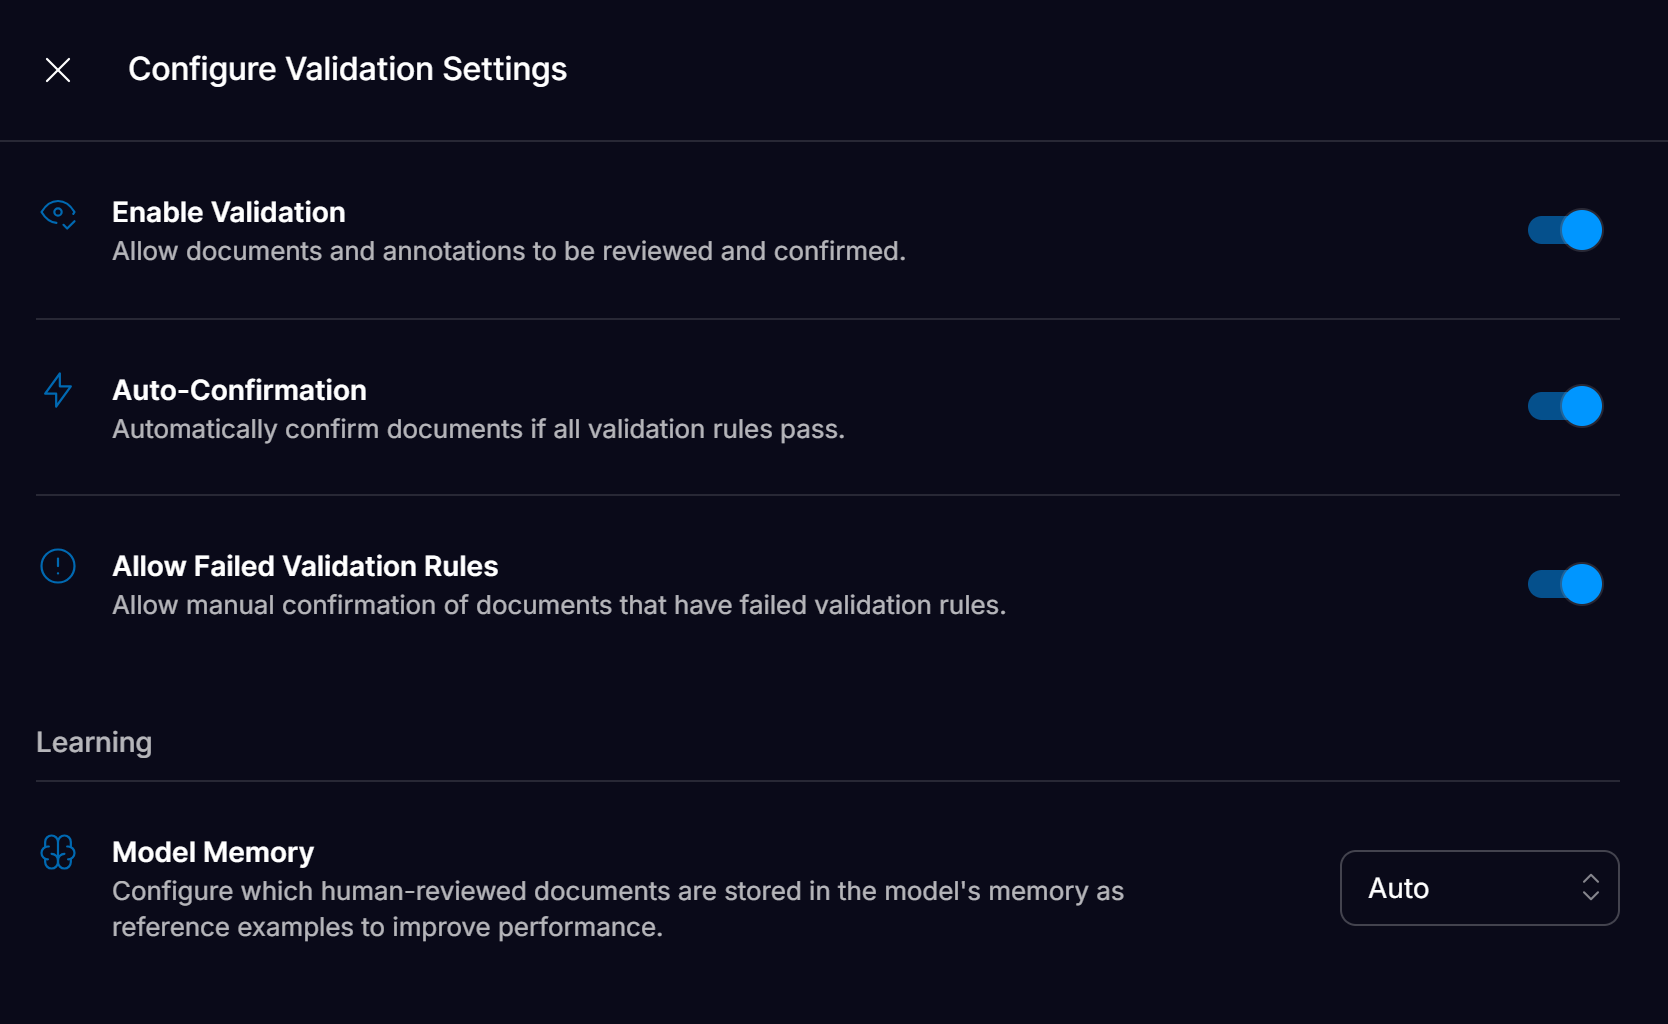Screen dimensions: 1668x1024
Task: Toggle Allow Failed Validation Rules off
Action: coord(1564,584)
